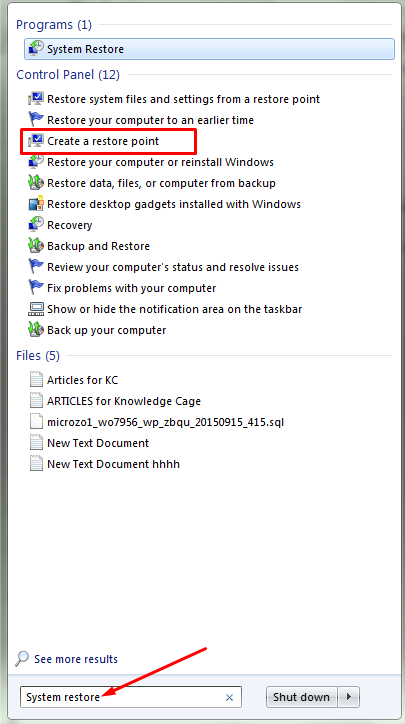
Task: Click the Control Panel (12) group header
Action: pos(68,74)
